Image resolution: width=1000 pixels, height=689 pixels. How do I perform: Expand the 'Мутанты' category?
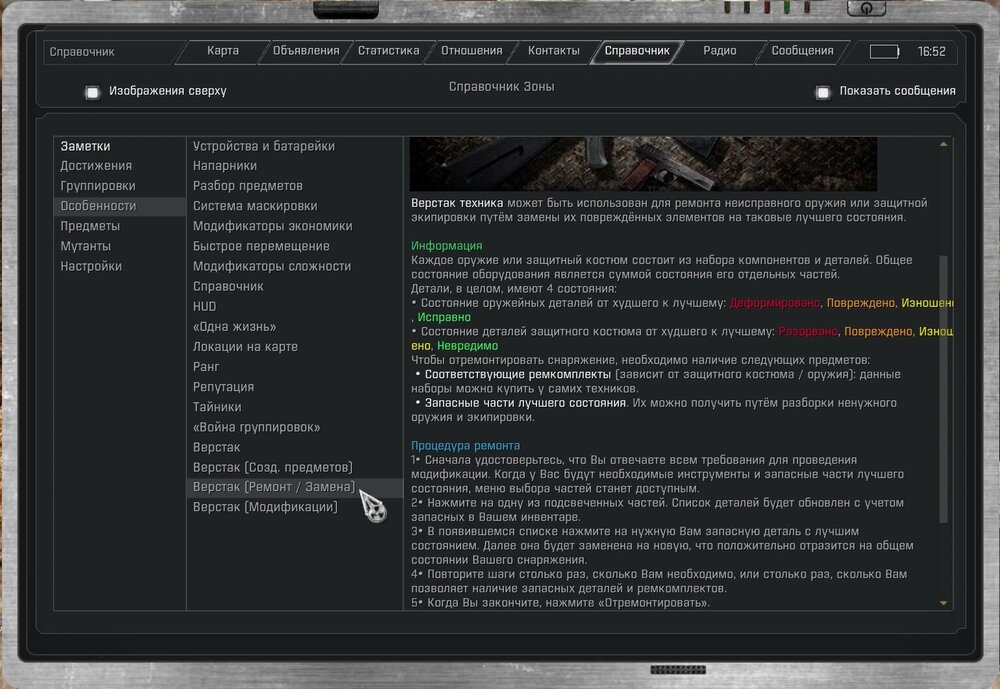pyautogui.click(x=85, y=246)
